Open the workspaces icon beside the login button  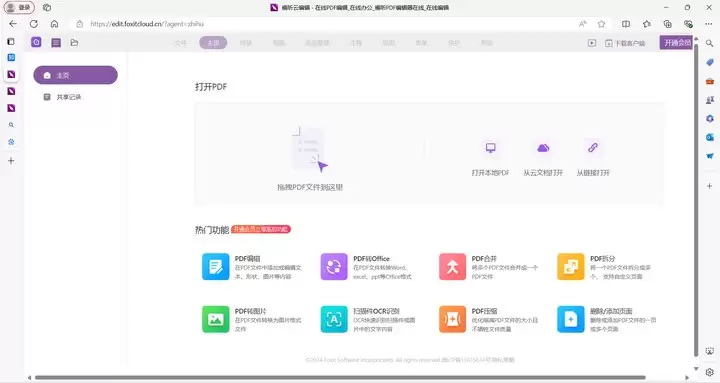[x=47, y=7]
